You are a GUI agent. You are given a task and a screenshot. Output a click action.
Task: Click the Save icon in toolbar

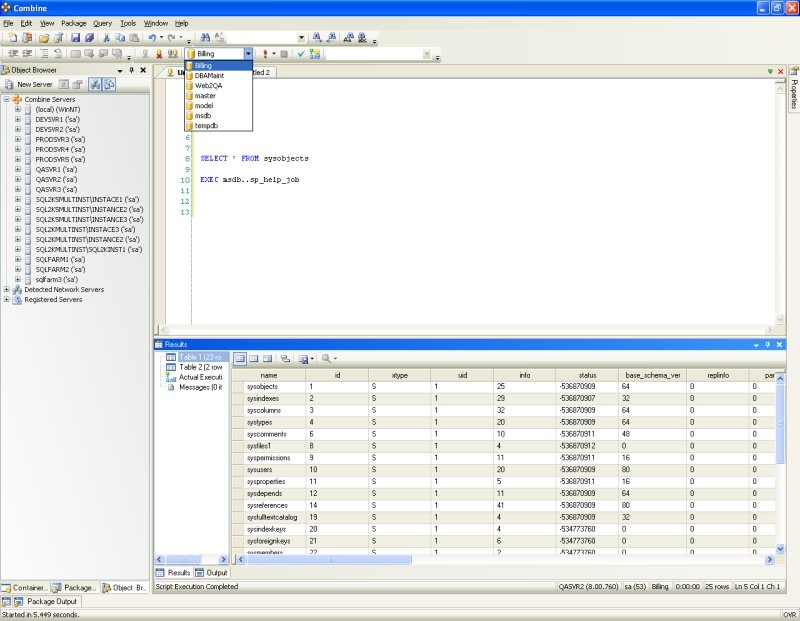(x=75, y=38)
